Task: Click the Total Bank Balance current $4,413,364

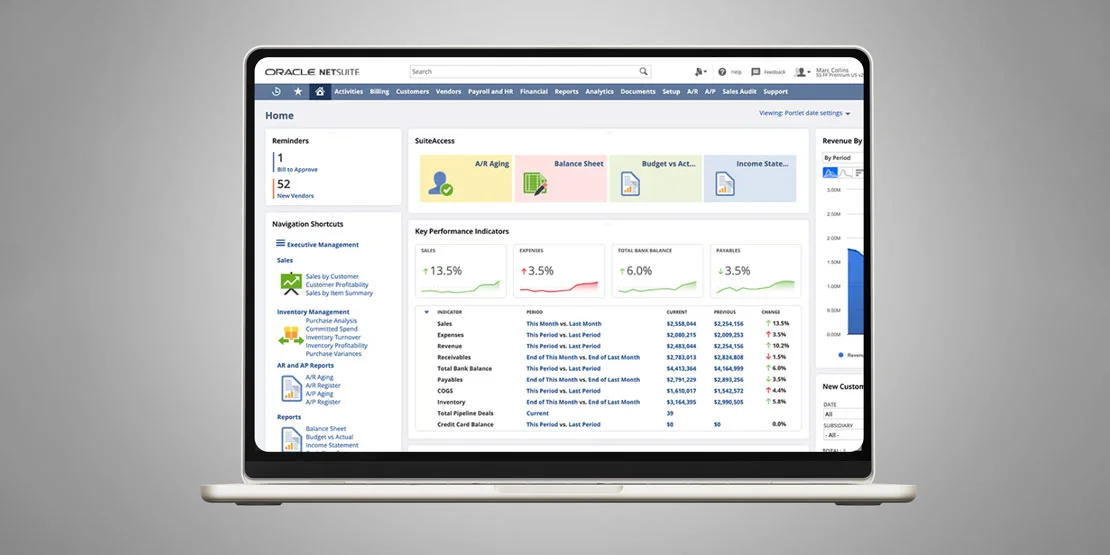Action: click(x=681, y=368)
